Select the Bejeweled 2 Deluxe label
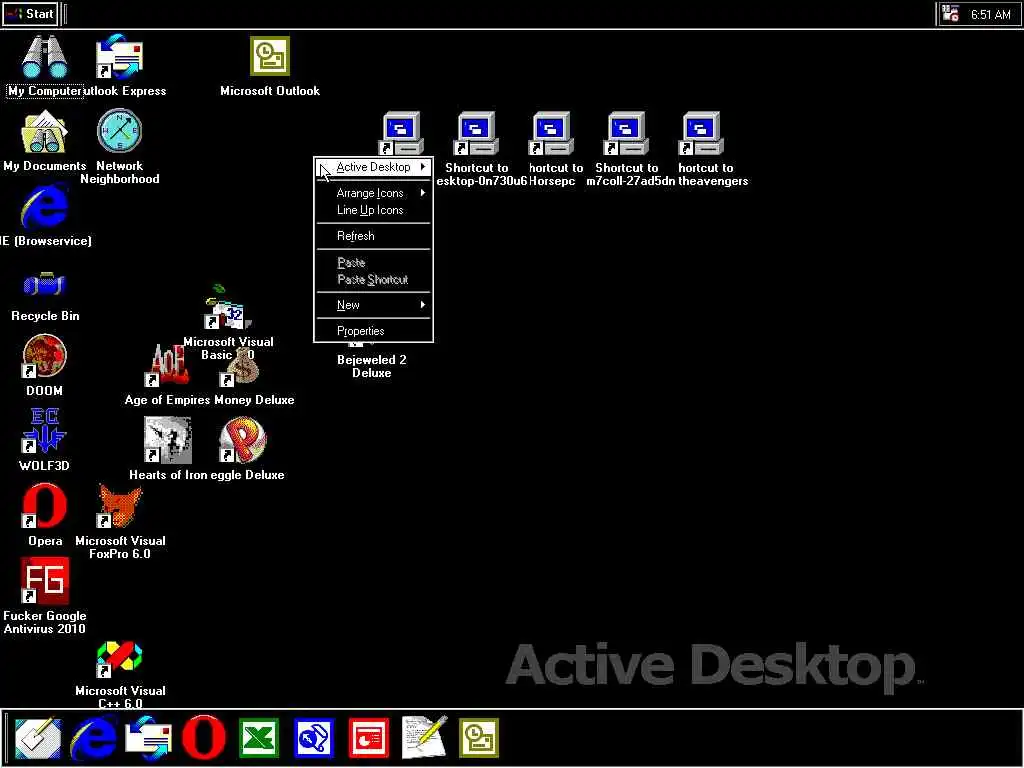1024x768 pixels. click(372, 366)
